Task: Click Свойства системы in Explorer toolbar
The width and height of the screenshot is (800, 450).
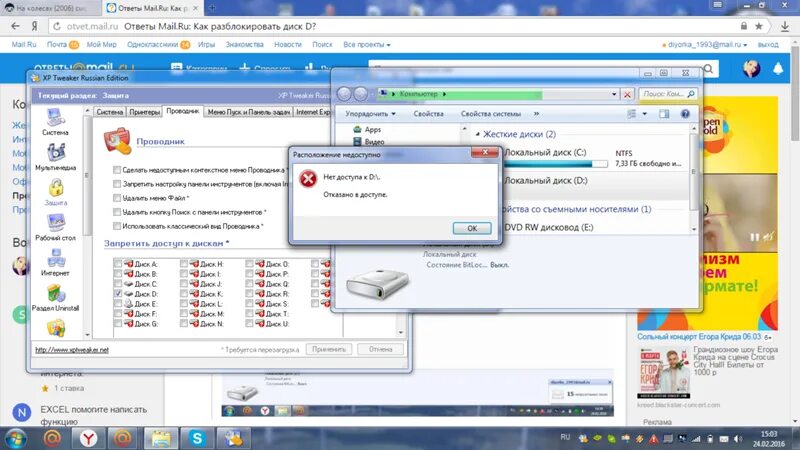Action: (x=491, y=114)
